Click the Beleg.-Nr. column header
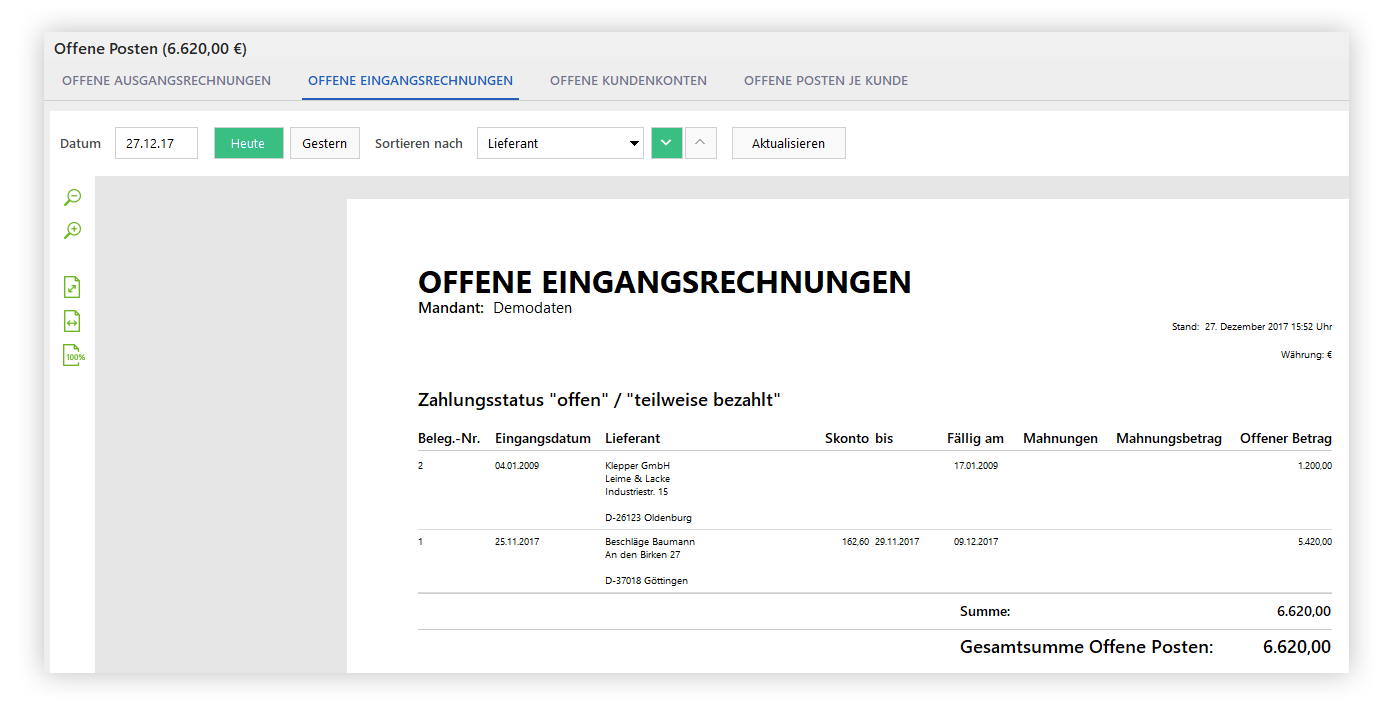The height and width of the screenshot is (705, 1397). [x=449, y=438]
